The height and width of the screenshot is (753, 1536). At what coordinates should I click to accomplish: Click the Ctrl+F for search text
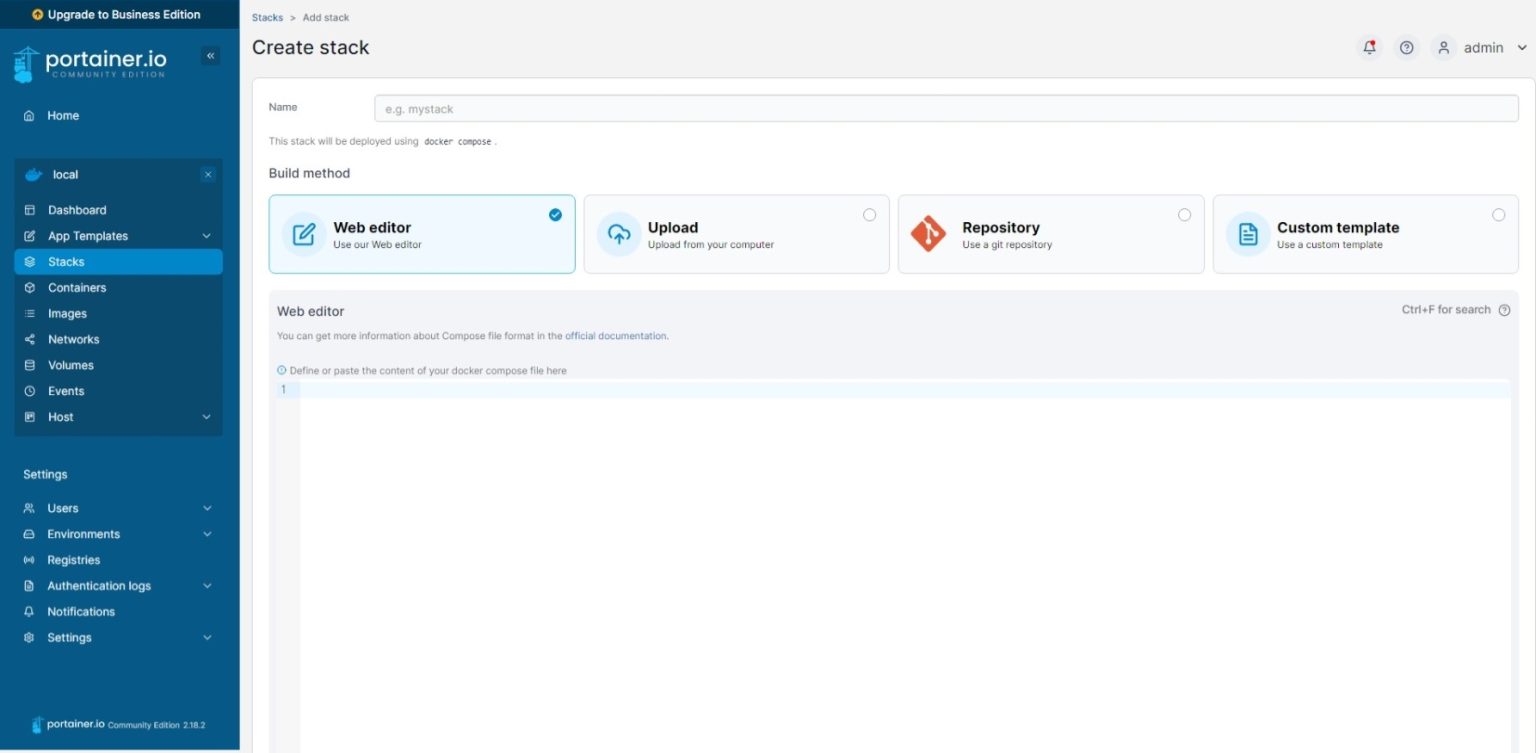click(1446, 310)
